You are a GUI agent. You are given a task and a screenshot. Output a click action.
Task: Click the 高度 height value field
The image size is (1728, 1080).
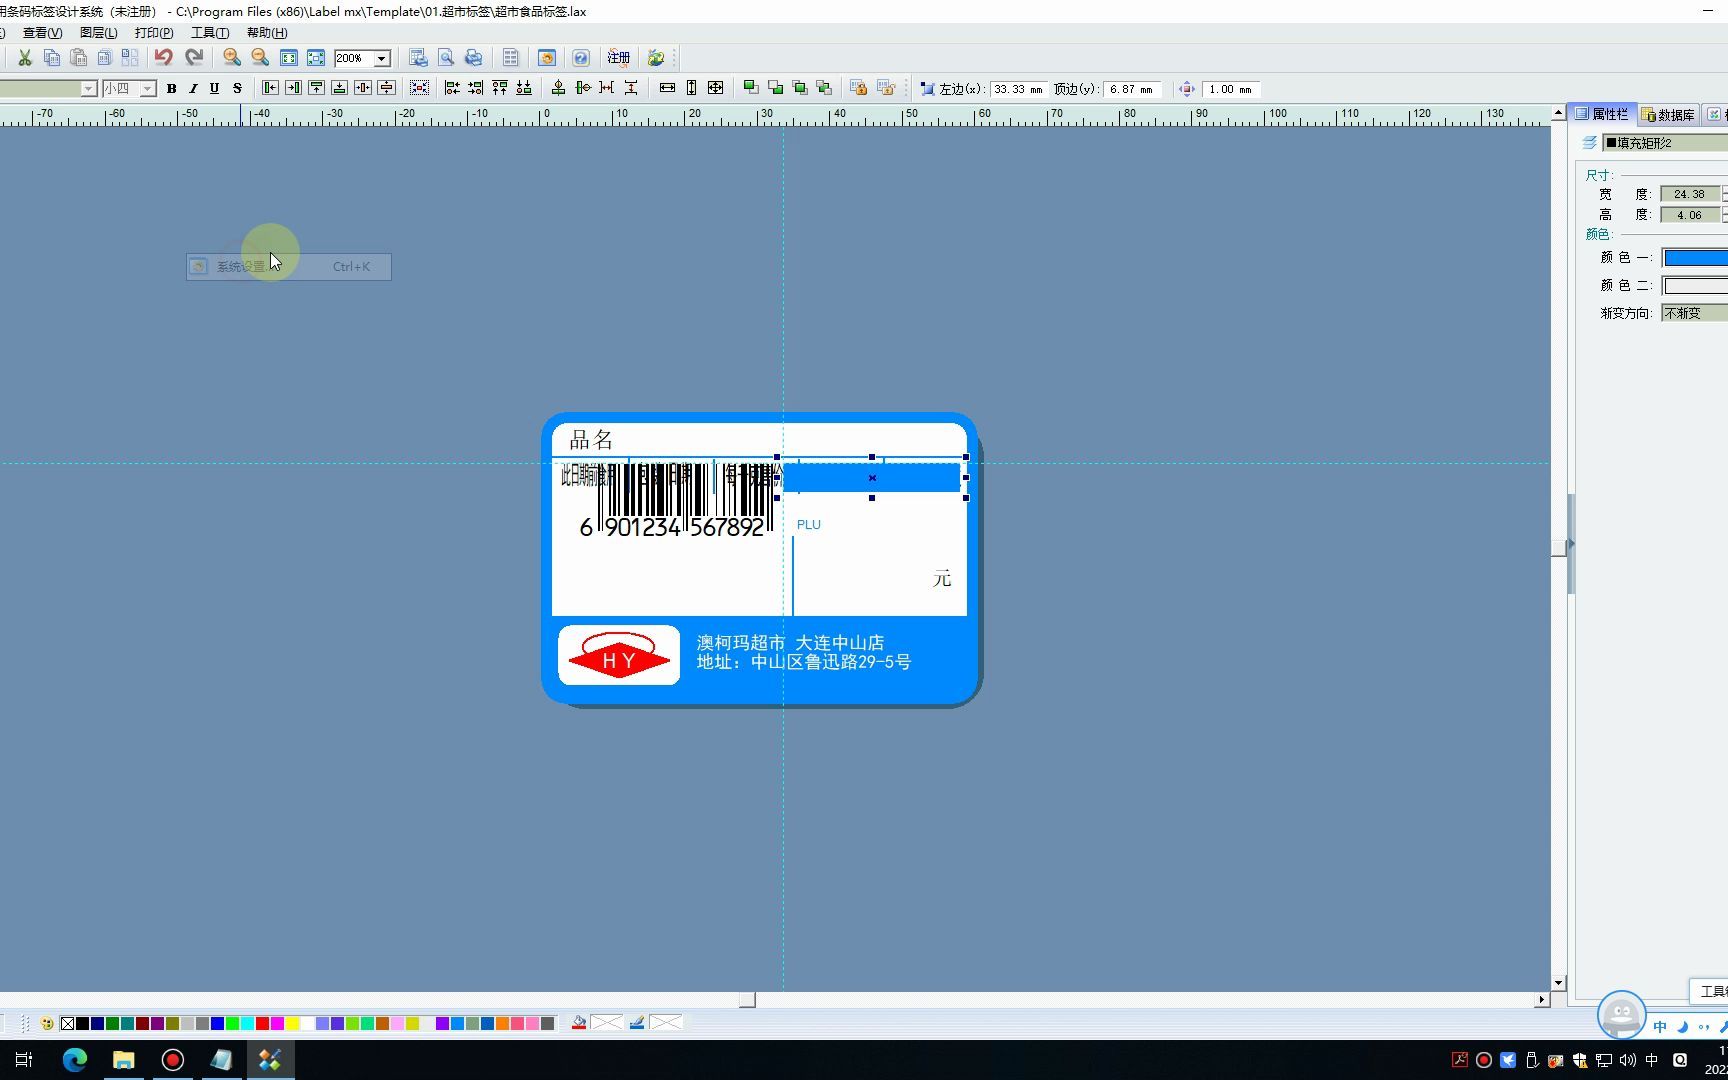click(1690, 215)
